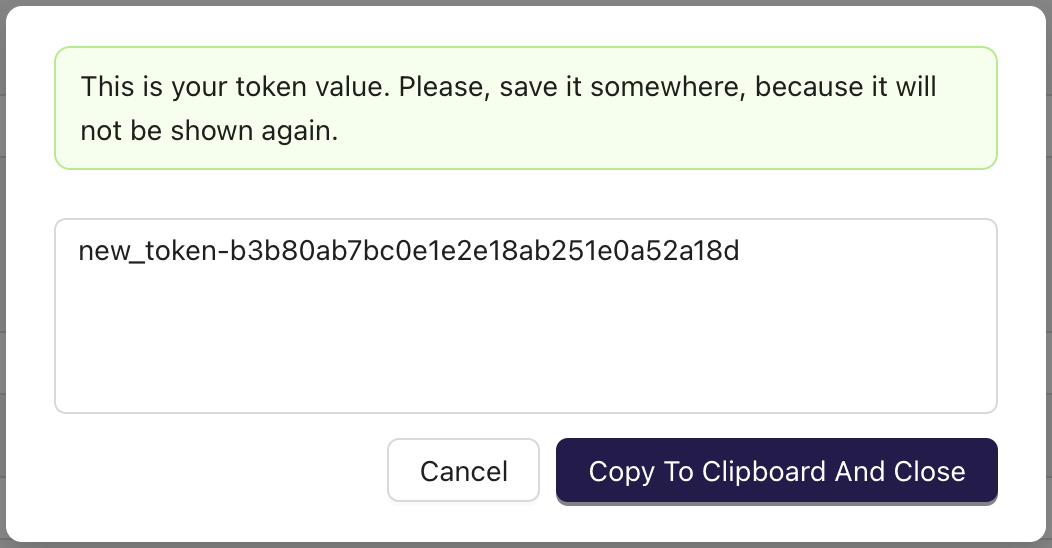Click the white gap between notice and token box

point(525,194)
